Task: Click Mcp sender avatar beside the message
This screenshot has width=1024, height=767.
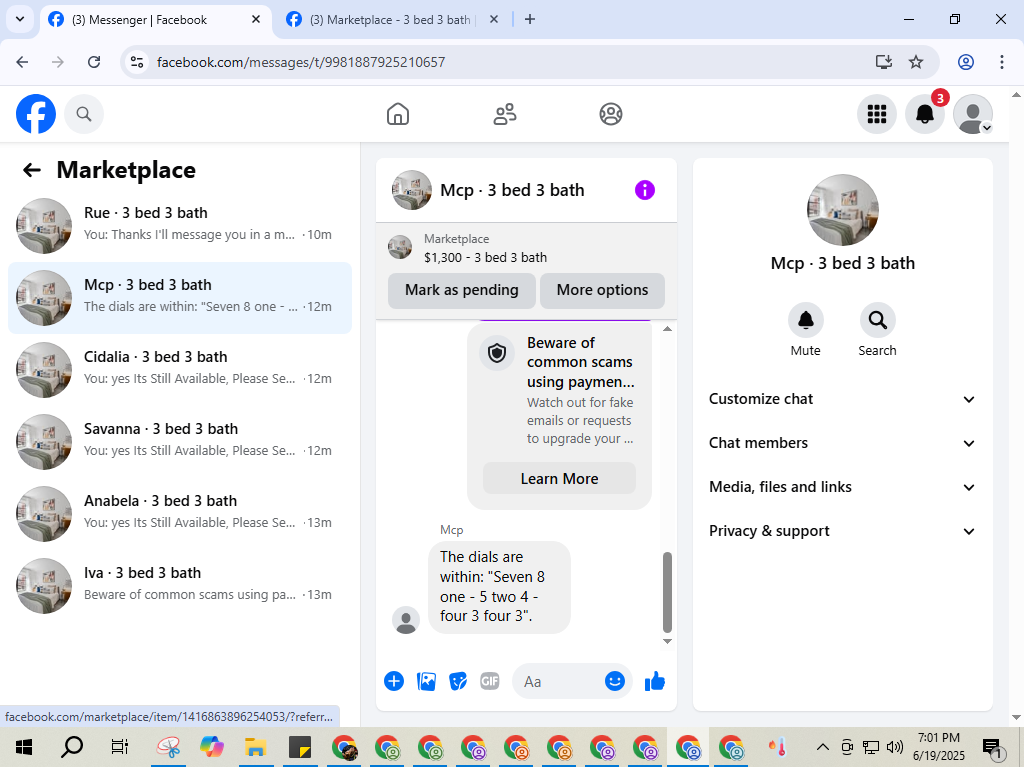Action: [406, 620]
